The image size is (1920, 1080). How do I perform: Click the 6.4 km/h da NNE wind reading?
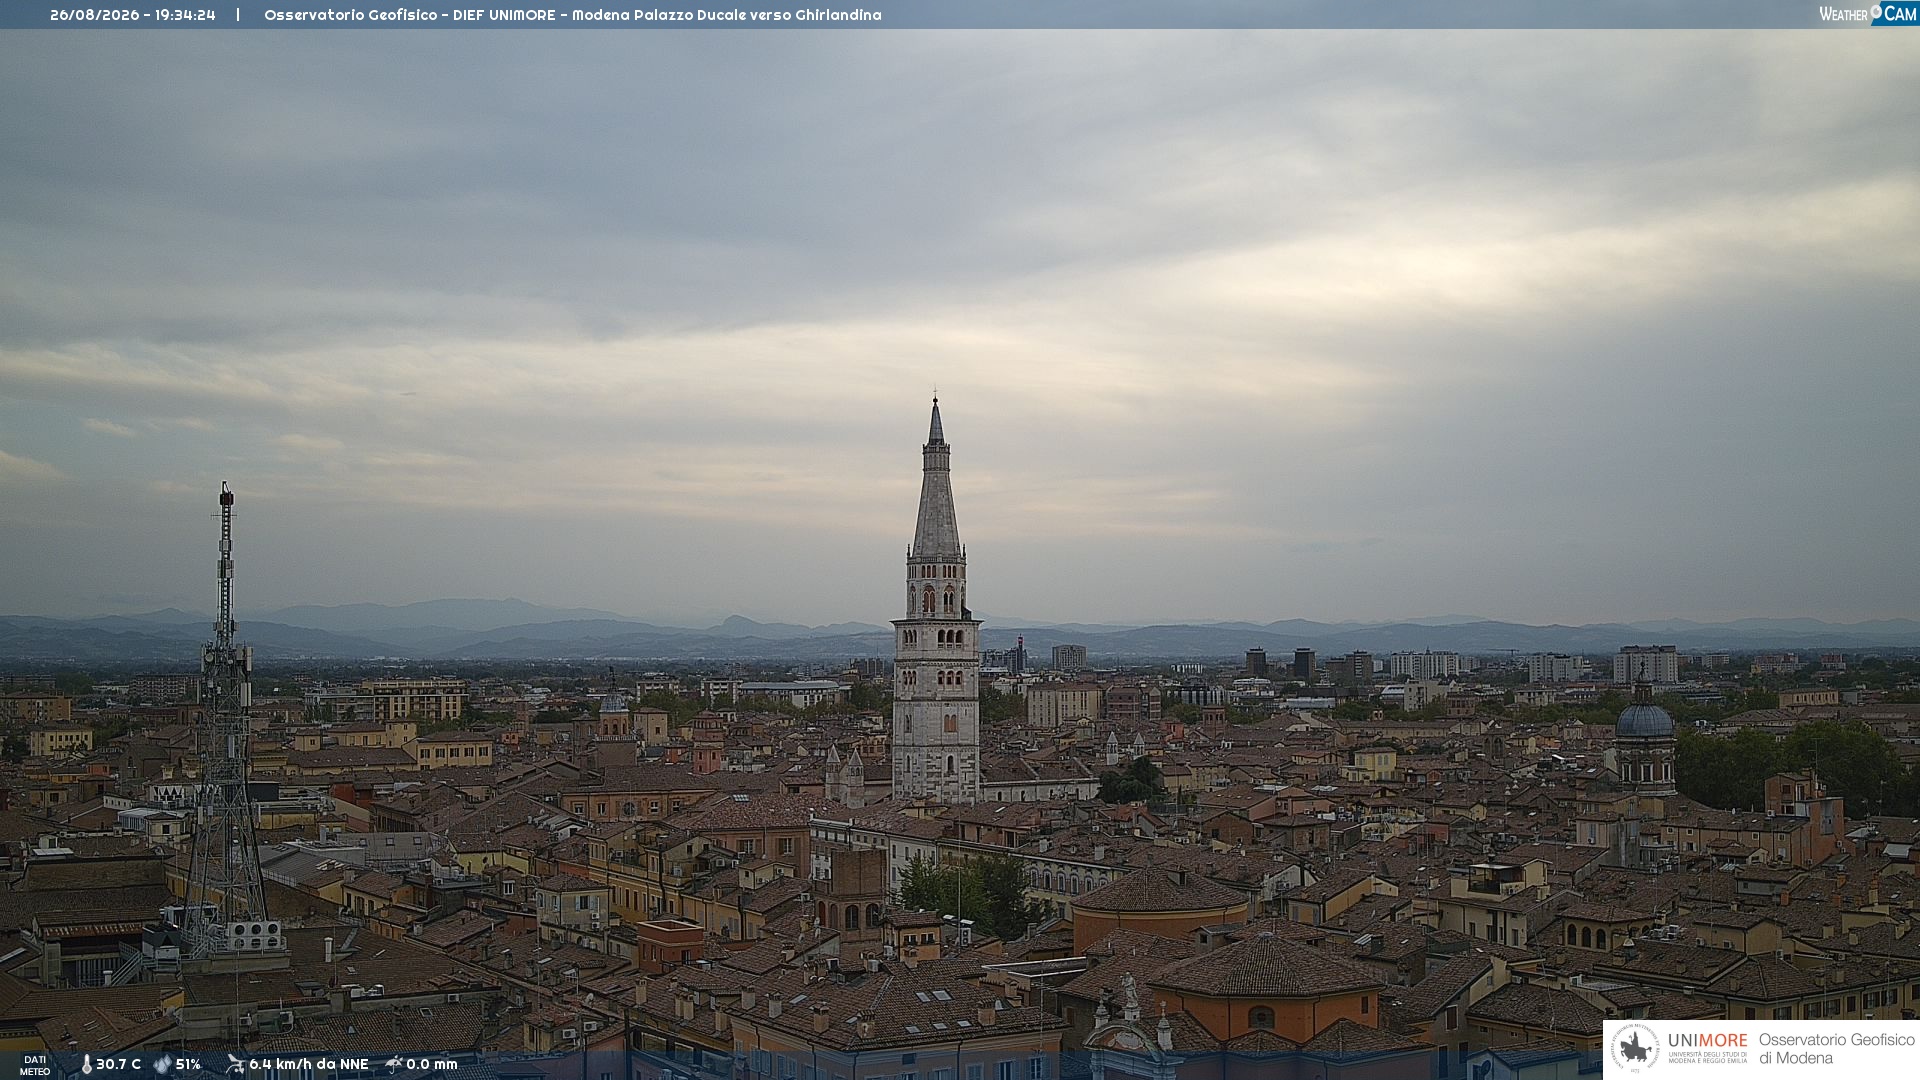point(309,1064)
